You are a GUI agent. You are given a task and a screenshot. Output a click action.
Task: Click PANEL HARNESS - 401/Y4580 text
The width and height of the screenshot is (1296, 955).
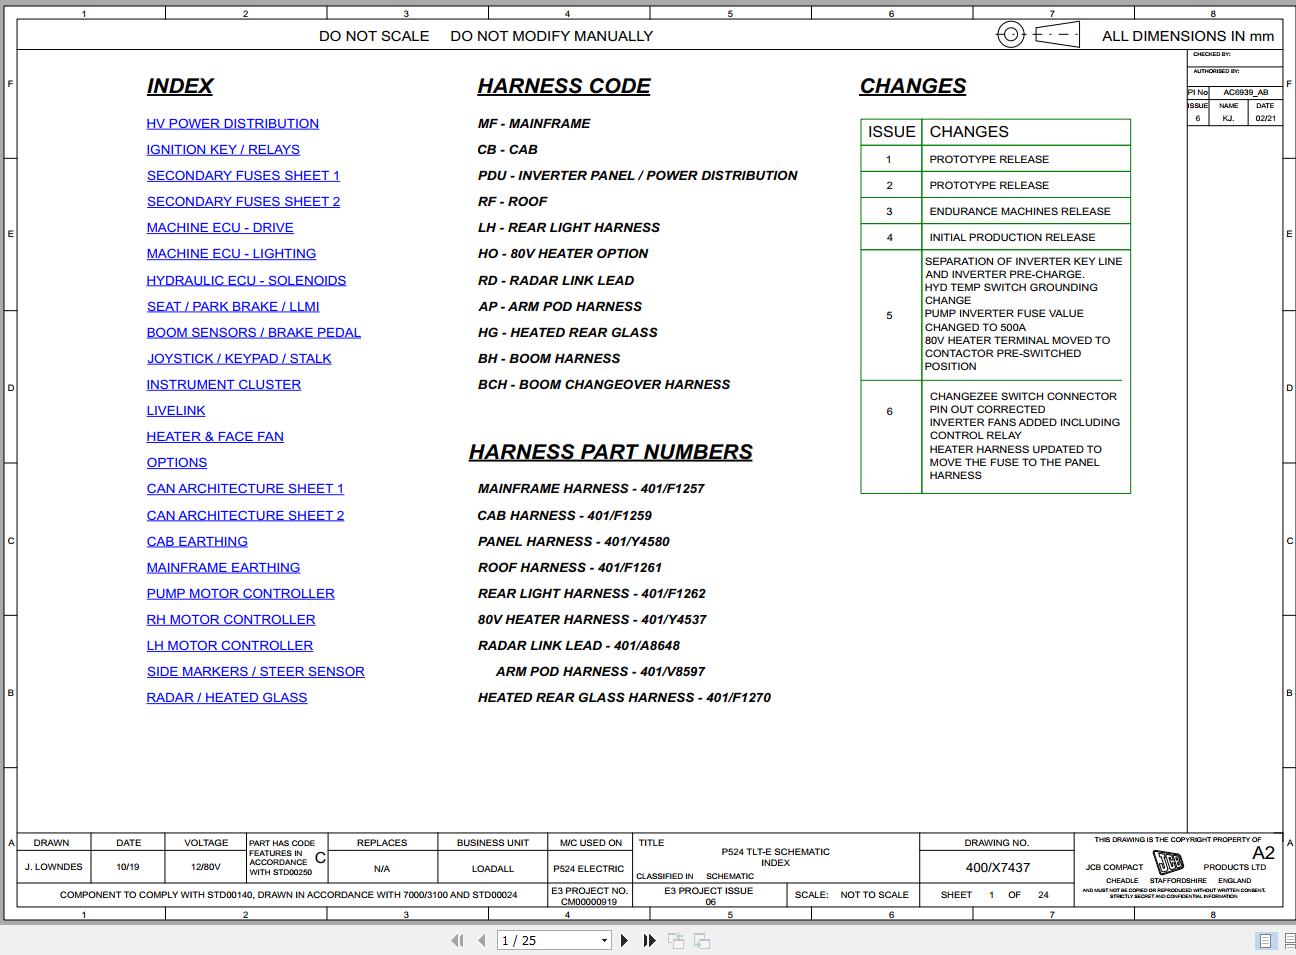pos(574,541)
